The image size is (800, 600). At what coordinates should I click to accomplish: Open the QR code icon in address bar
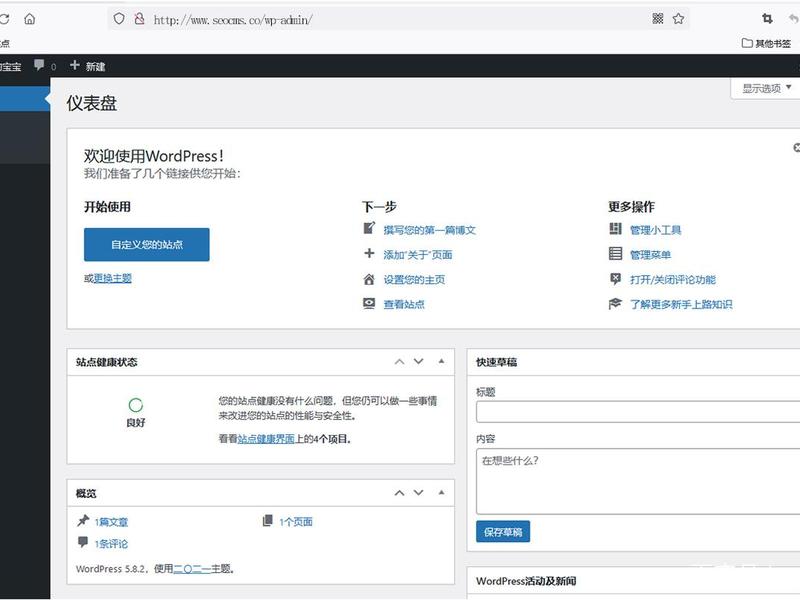coord(658,19)
